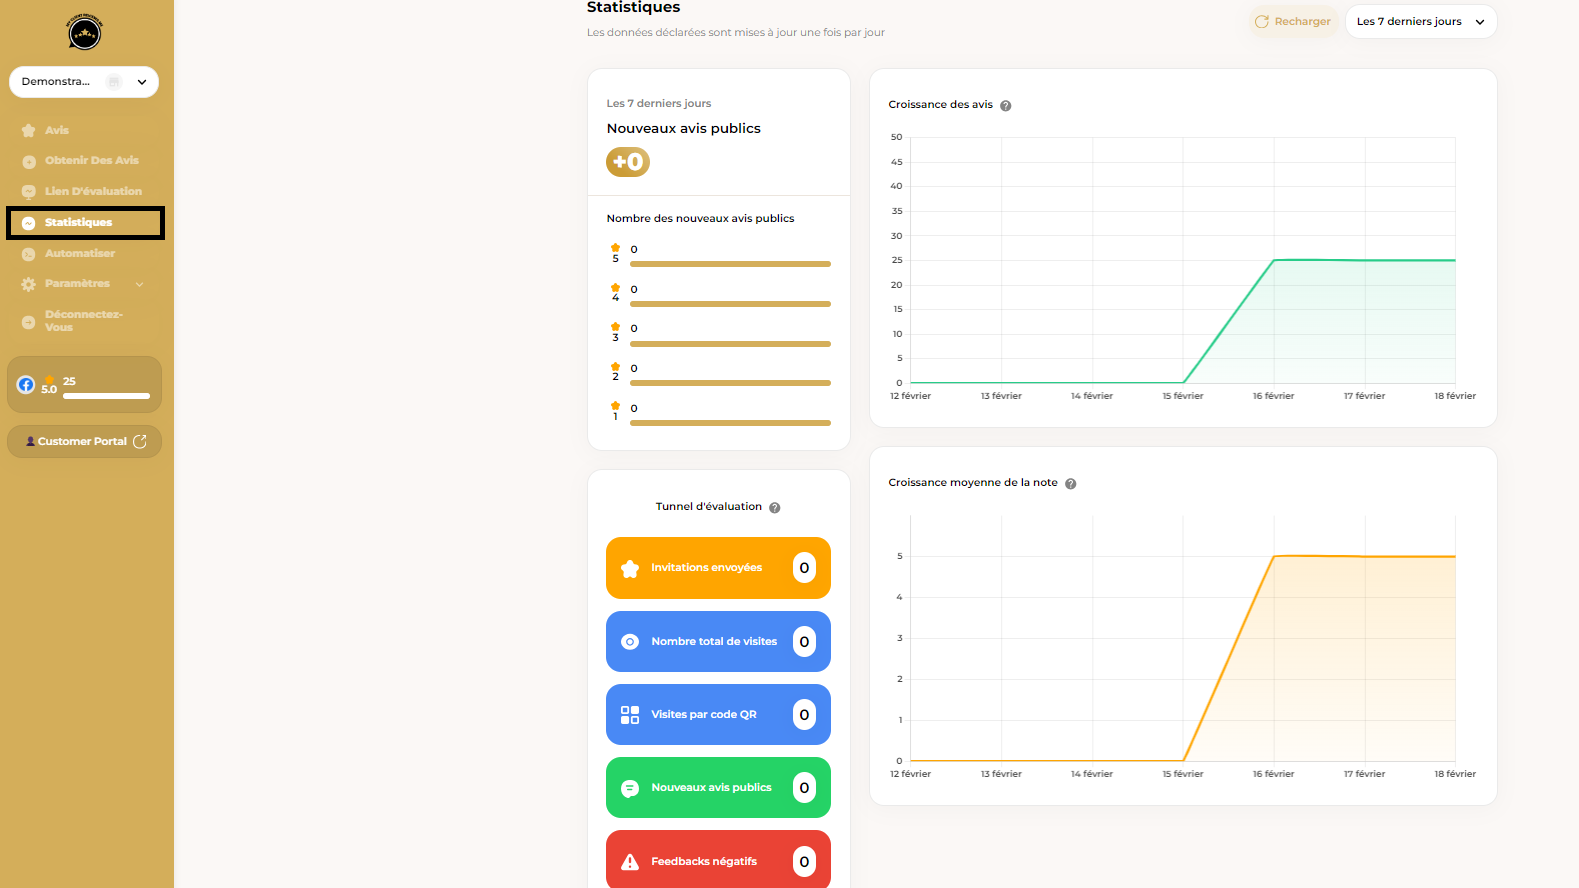Click the star icon next to Avis
The height and width of the screenshot is (888, 1579).
[x=29, y=131]
